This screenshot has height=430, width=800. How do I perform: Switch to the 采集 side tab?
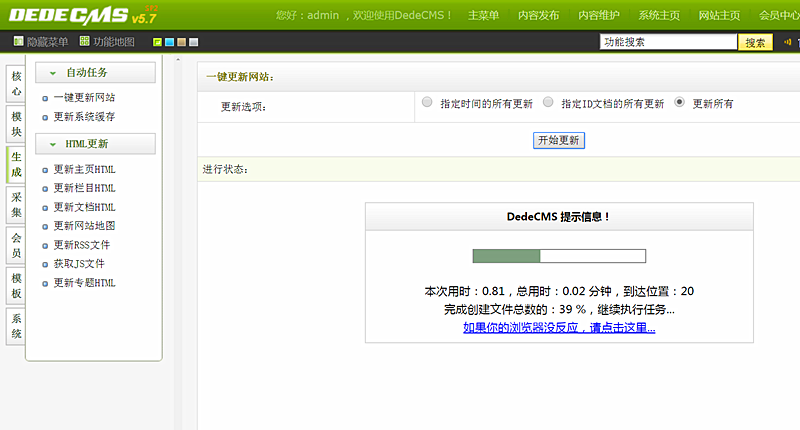click(16, 205)
